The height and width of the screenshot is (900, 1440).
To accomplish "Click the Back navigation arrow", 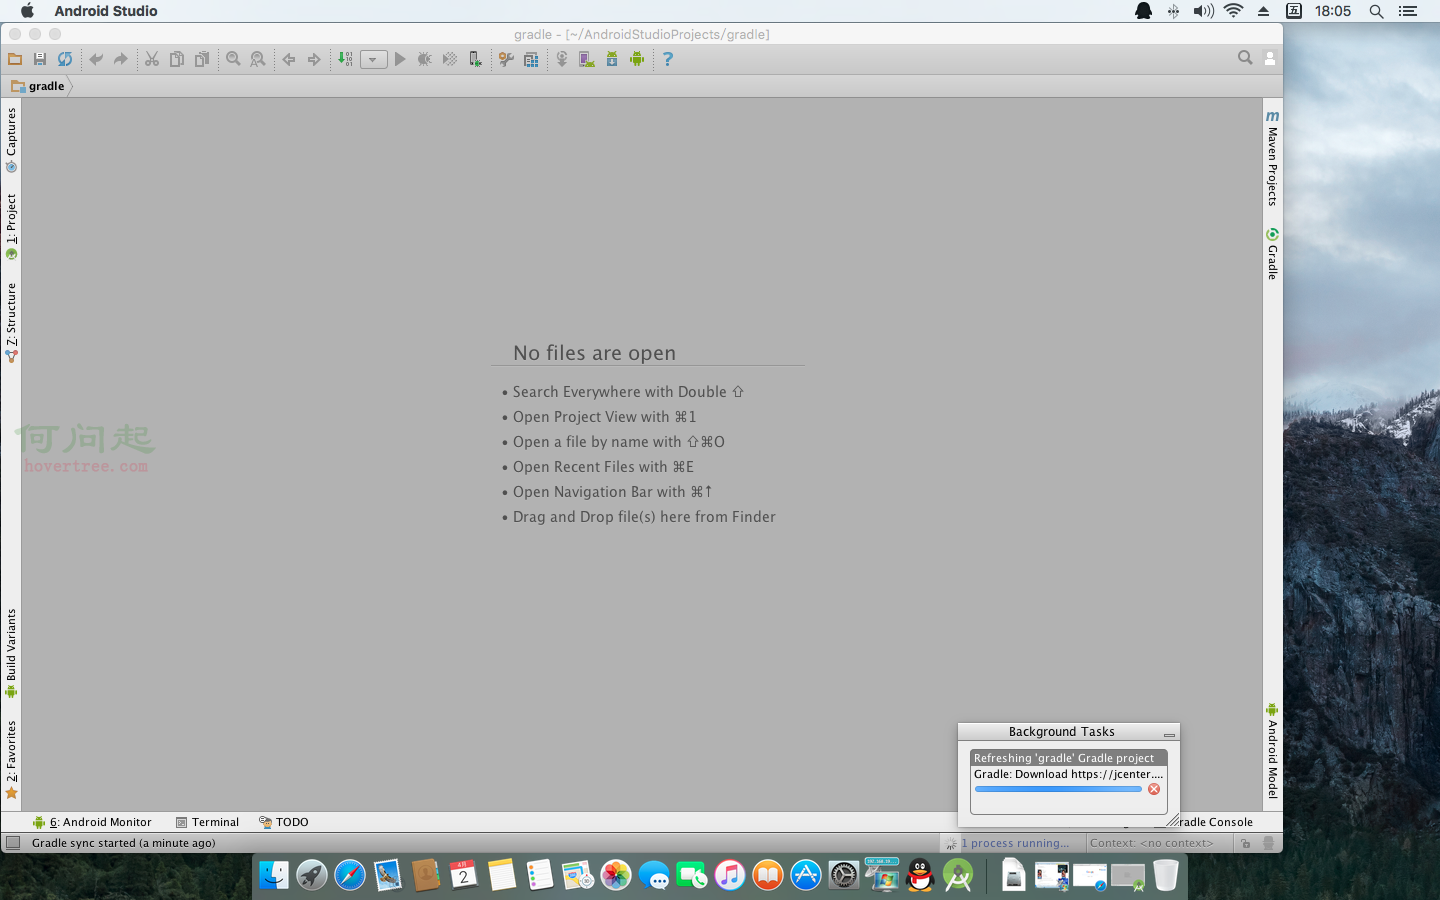I will tap(289, 59).
